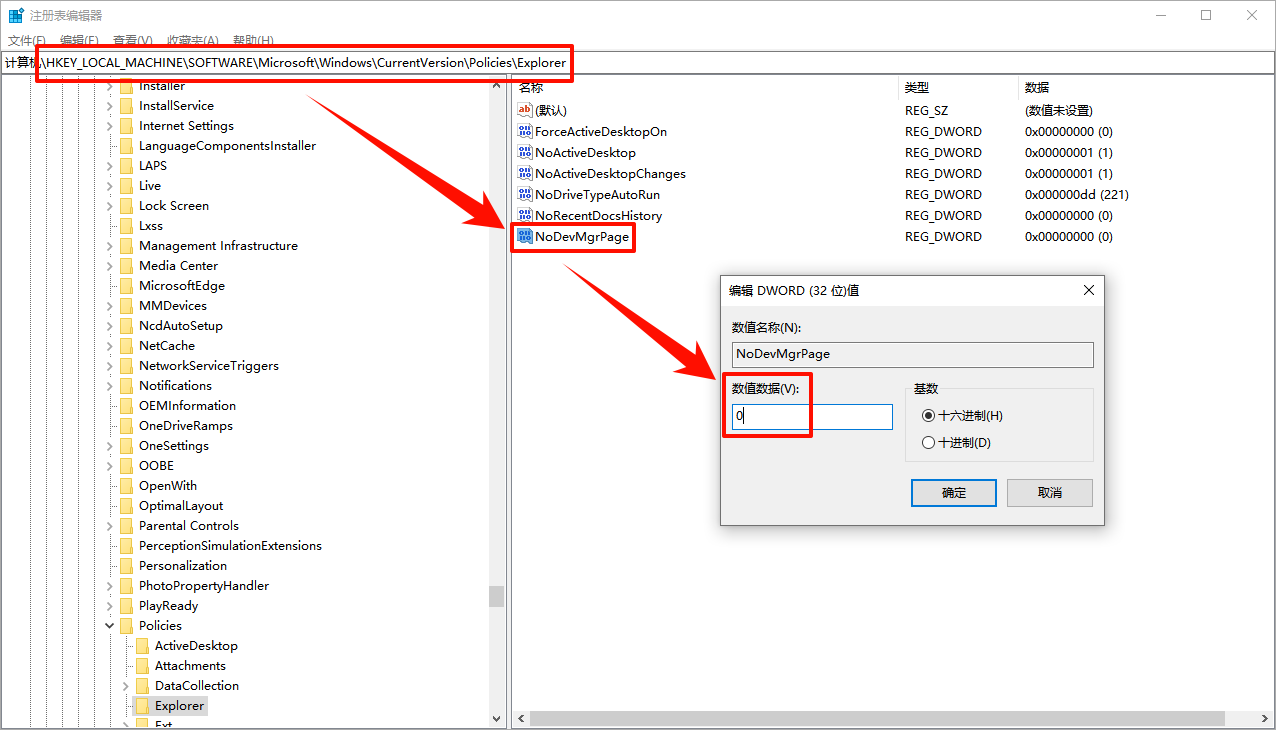Click the Policies folder icon
This screenshot has width=1276, height=730.
pos(126,625)
